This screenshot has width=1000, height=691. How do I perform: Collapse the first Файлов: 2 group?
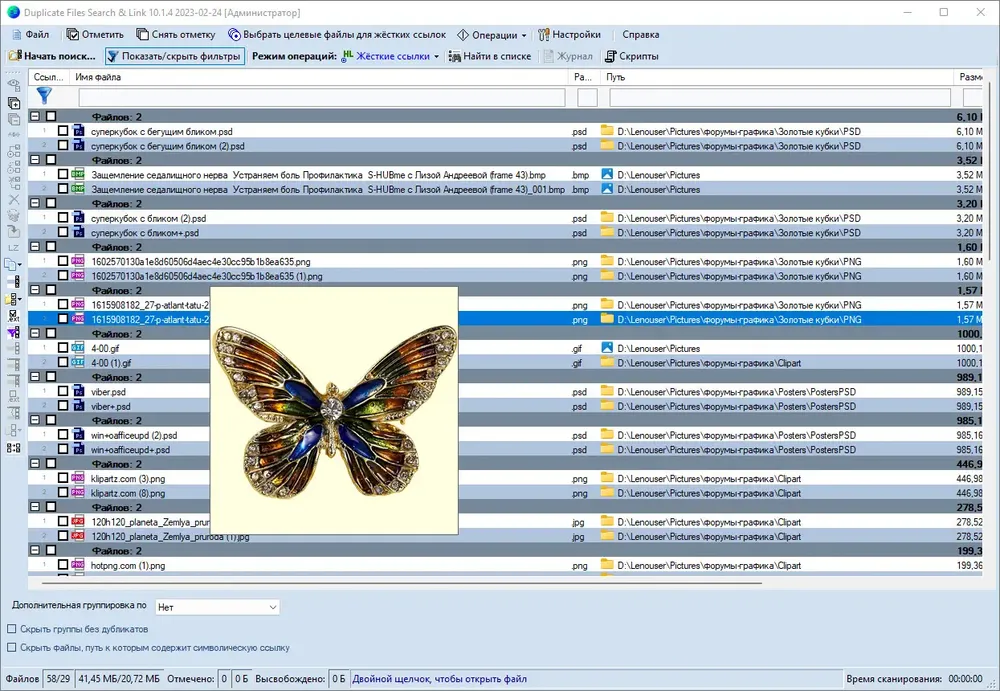(x=35, y=116)
